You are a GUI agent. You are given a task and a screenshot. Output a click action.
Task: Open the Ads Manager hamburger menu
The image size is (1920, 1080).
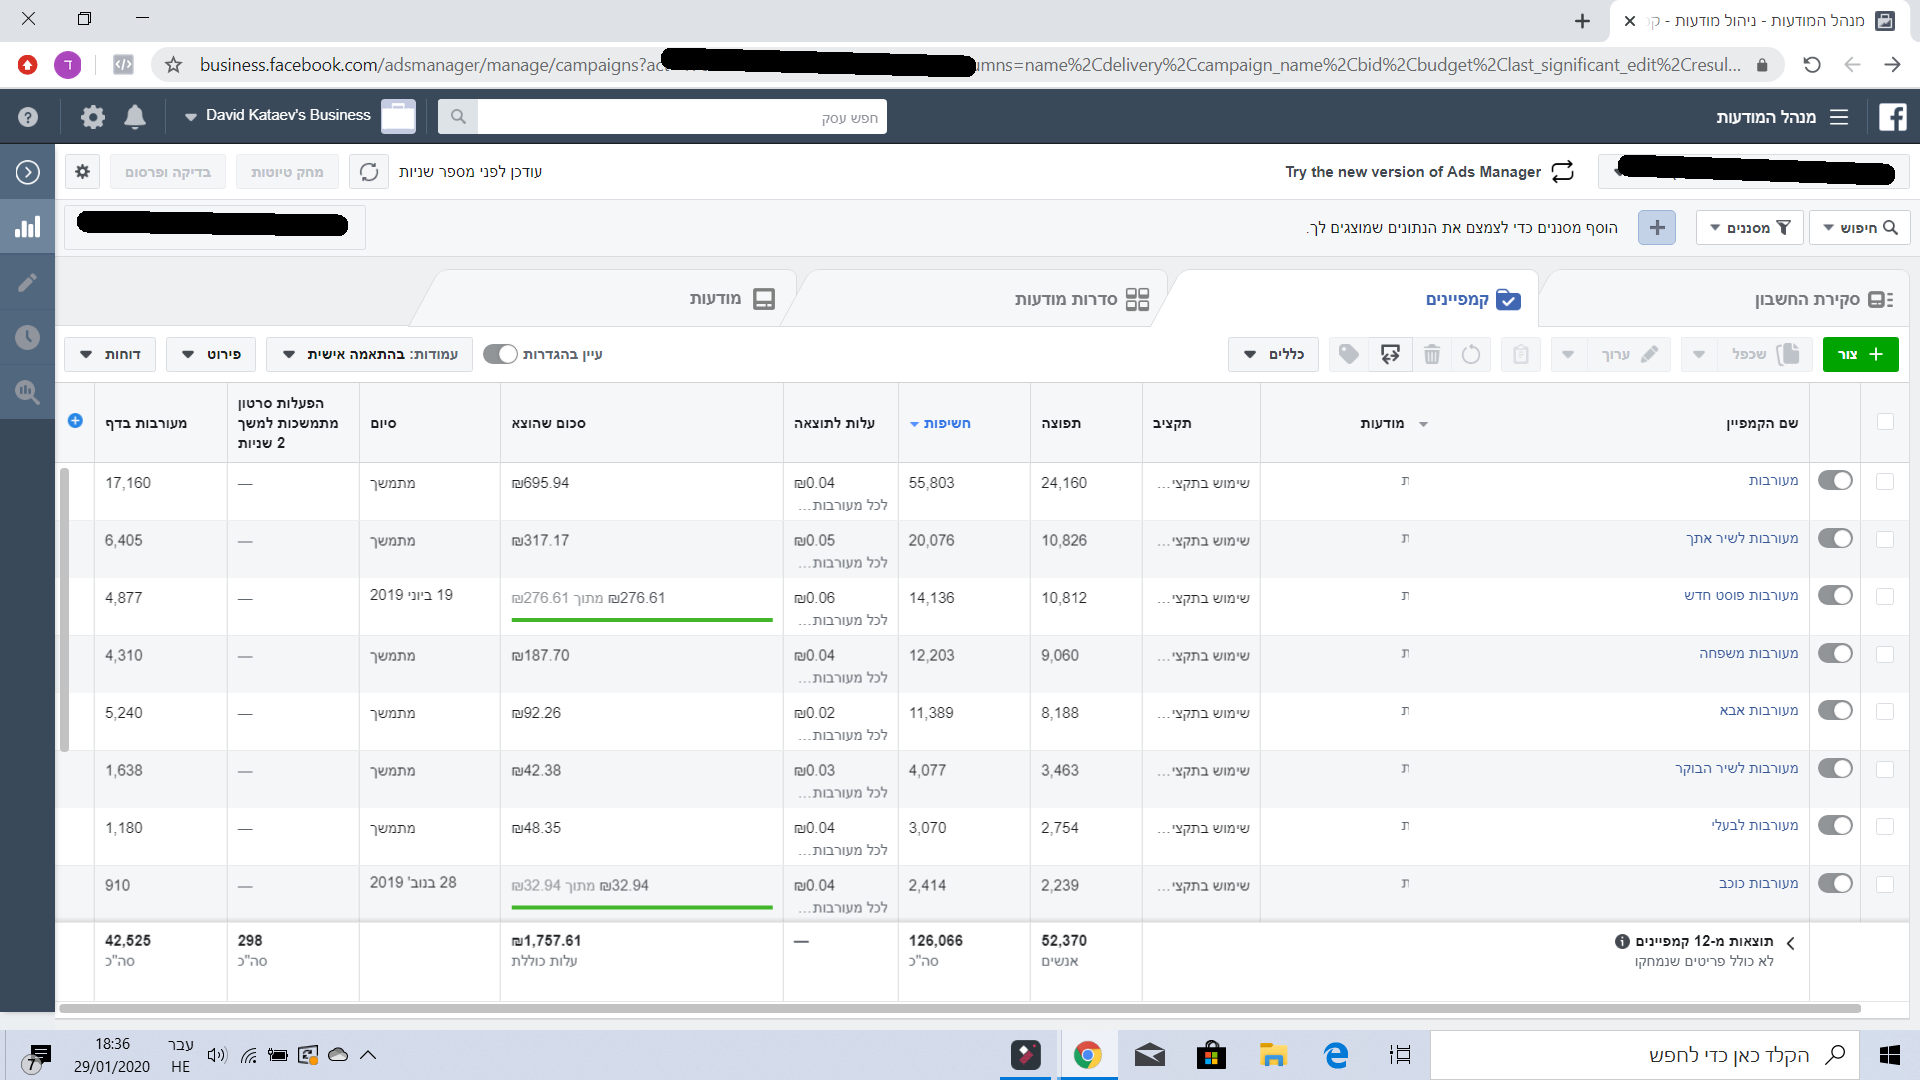pyautogui.click(x=1839, y=117)
